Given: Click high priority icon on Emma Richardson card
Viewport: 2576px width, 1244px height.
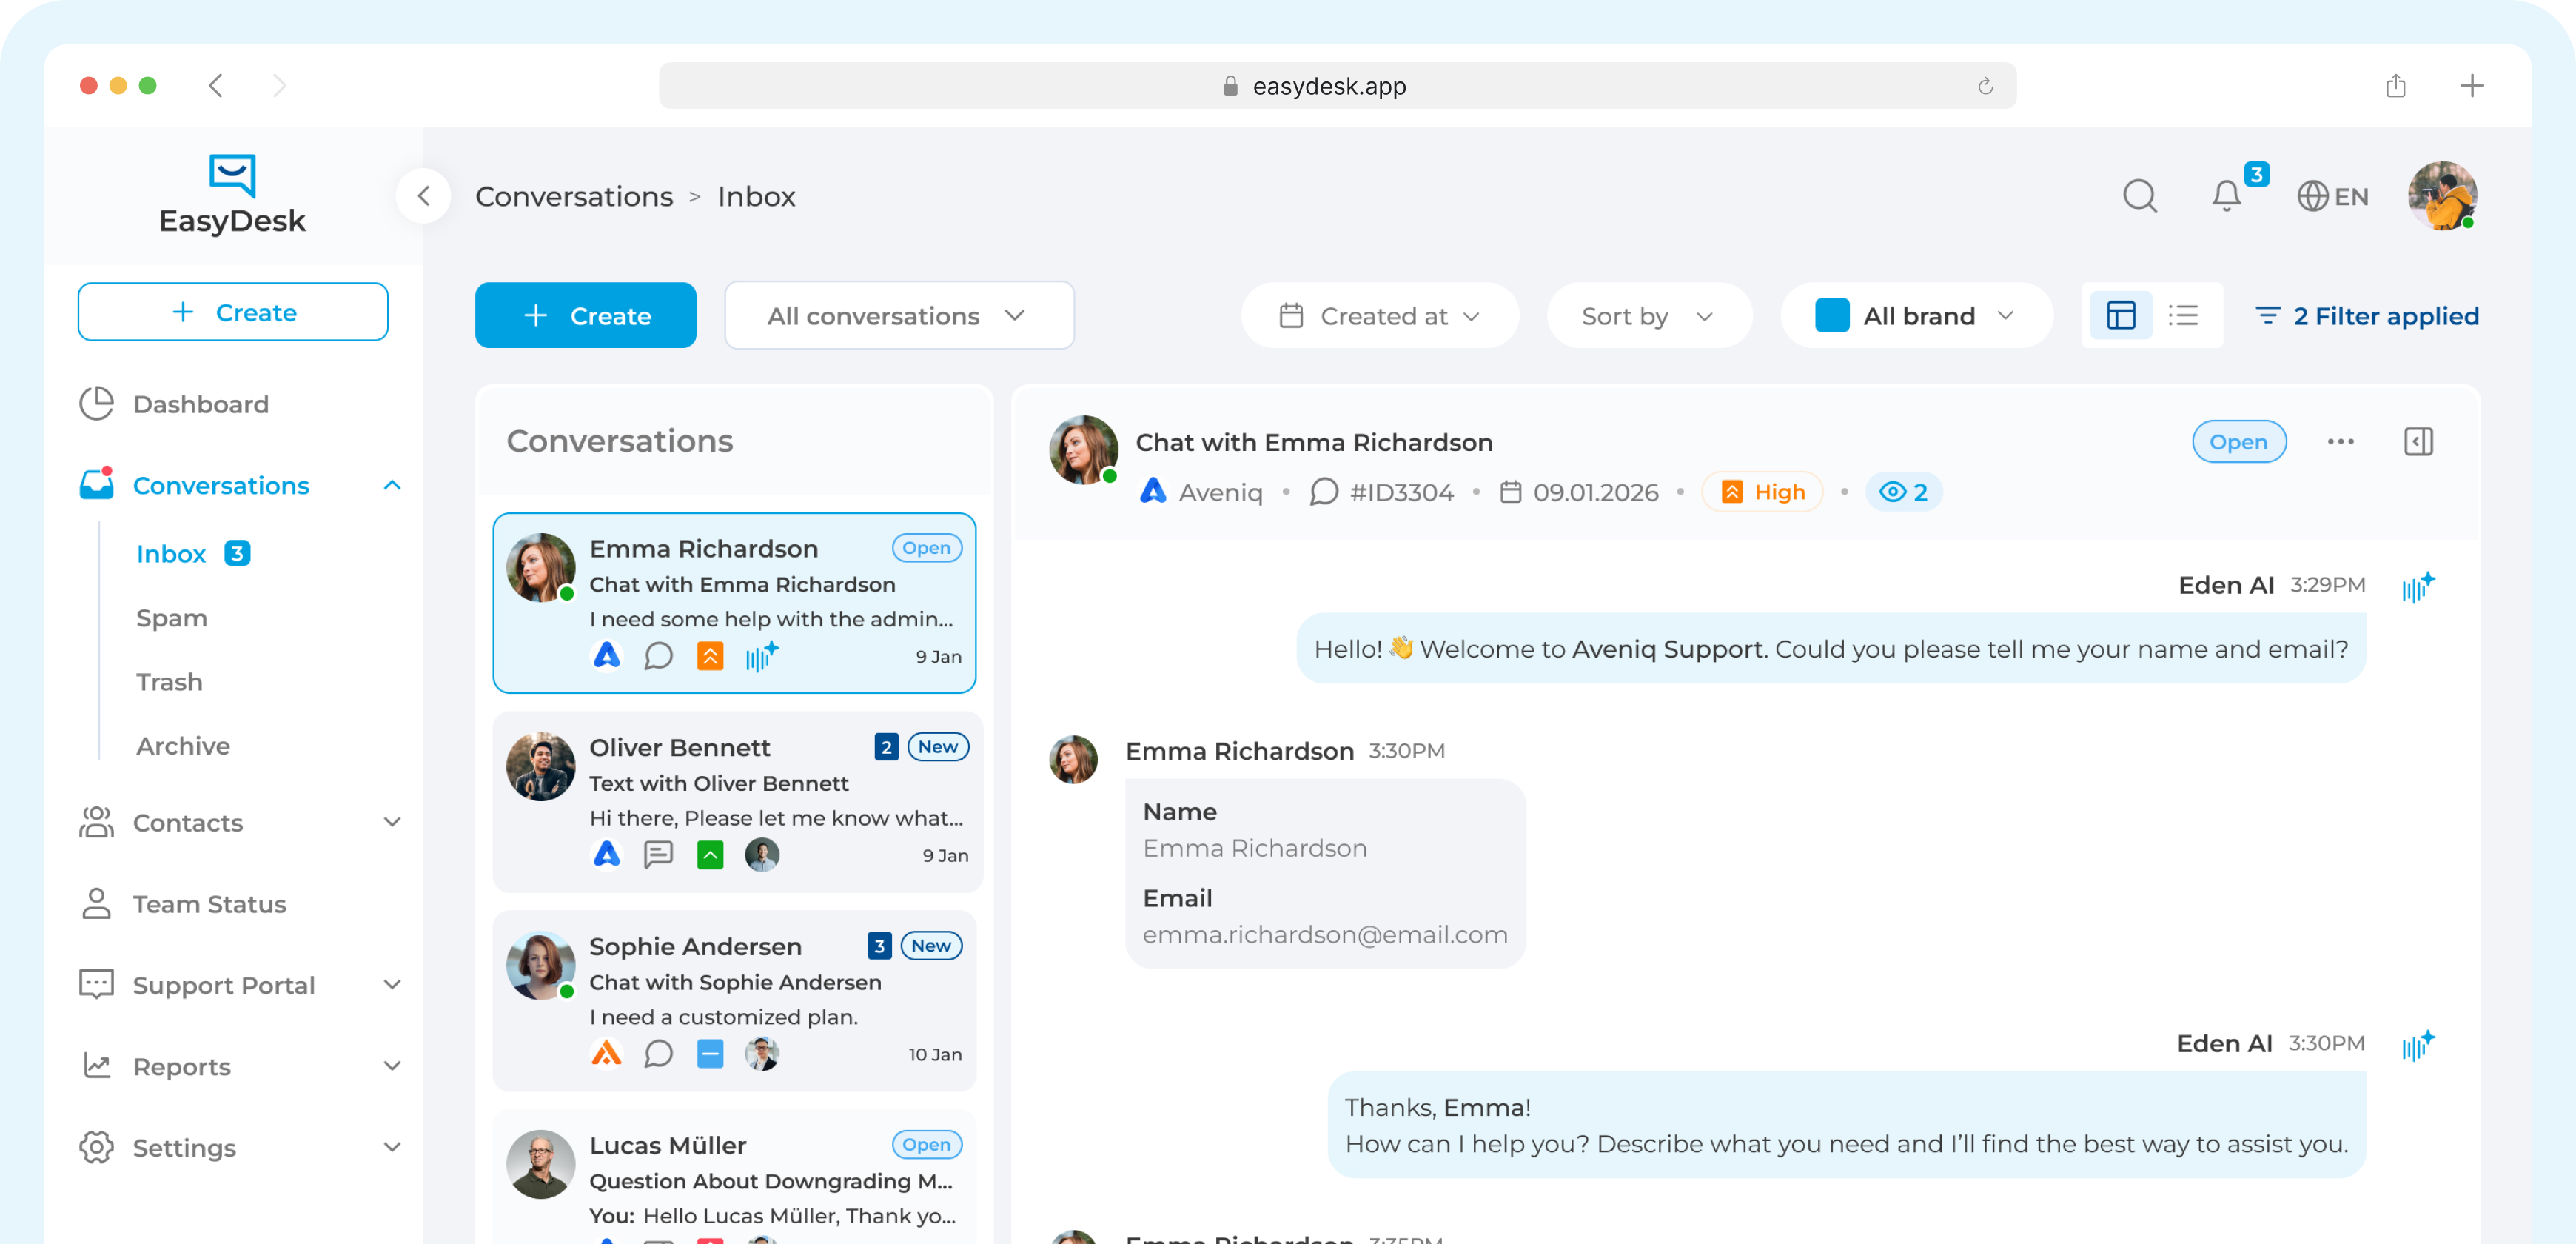Looking at the screenshot, I should click(x=710, y=656).
